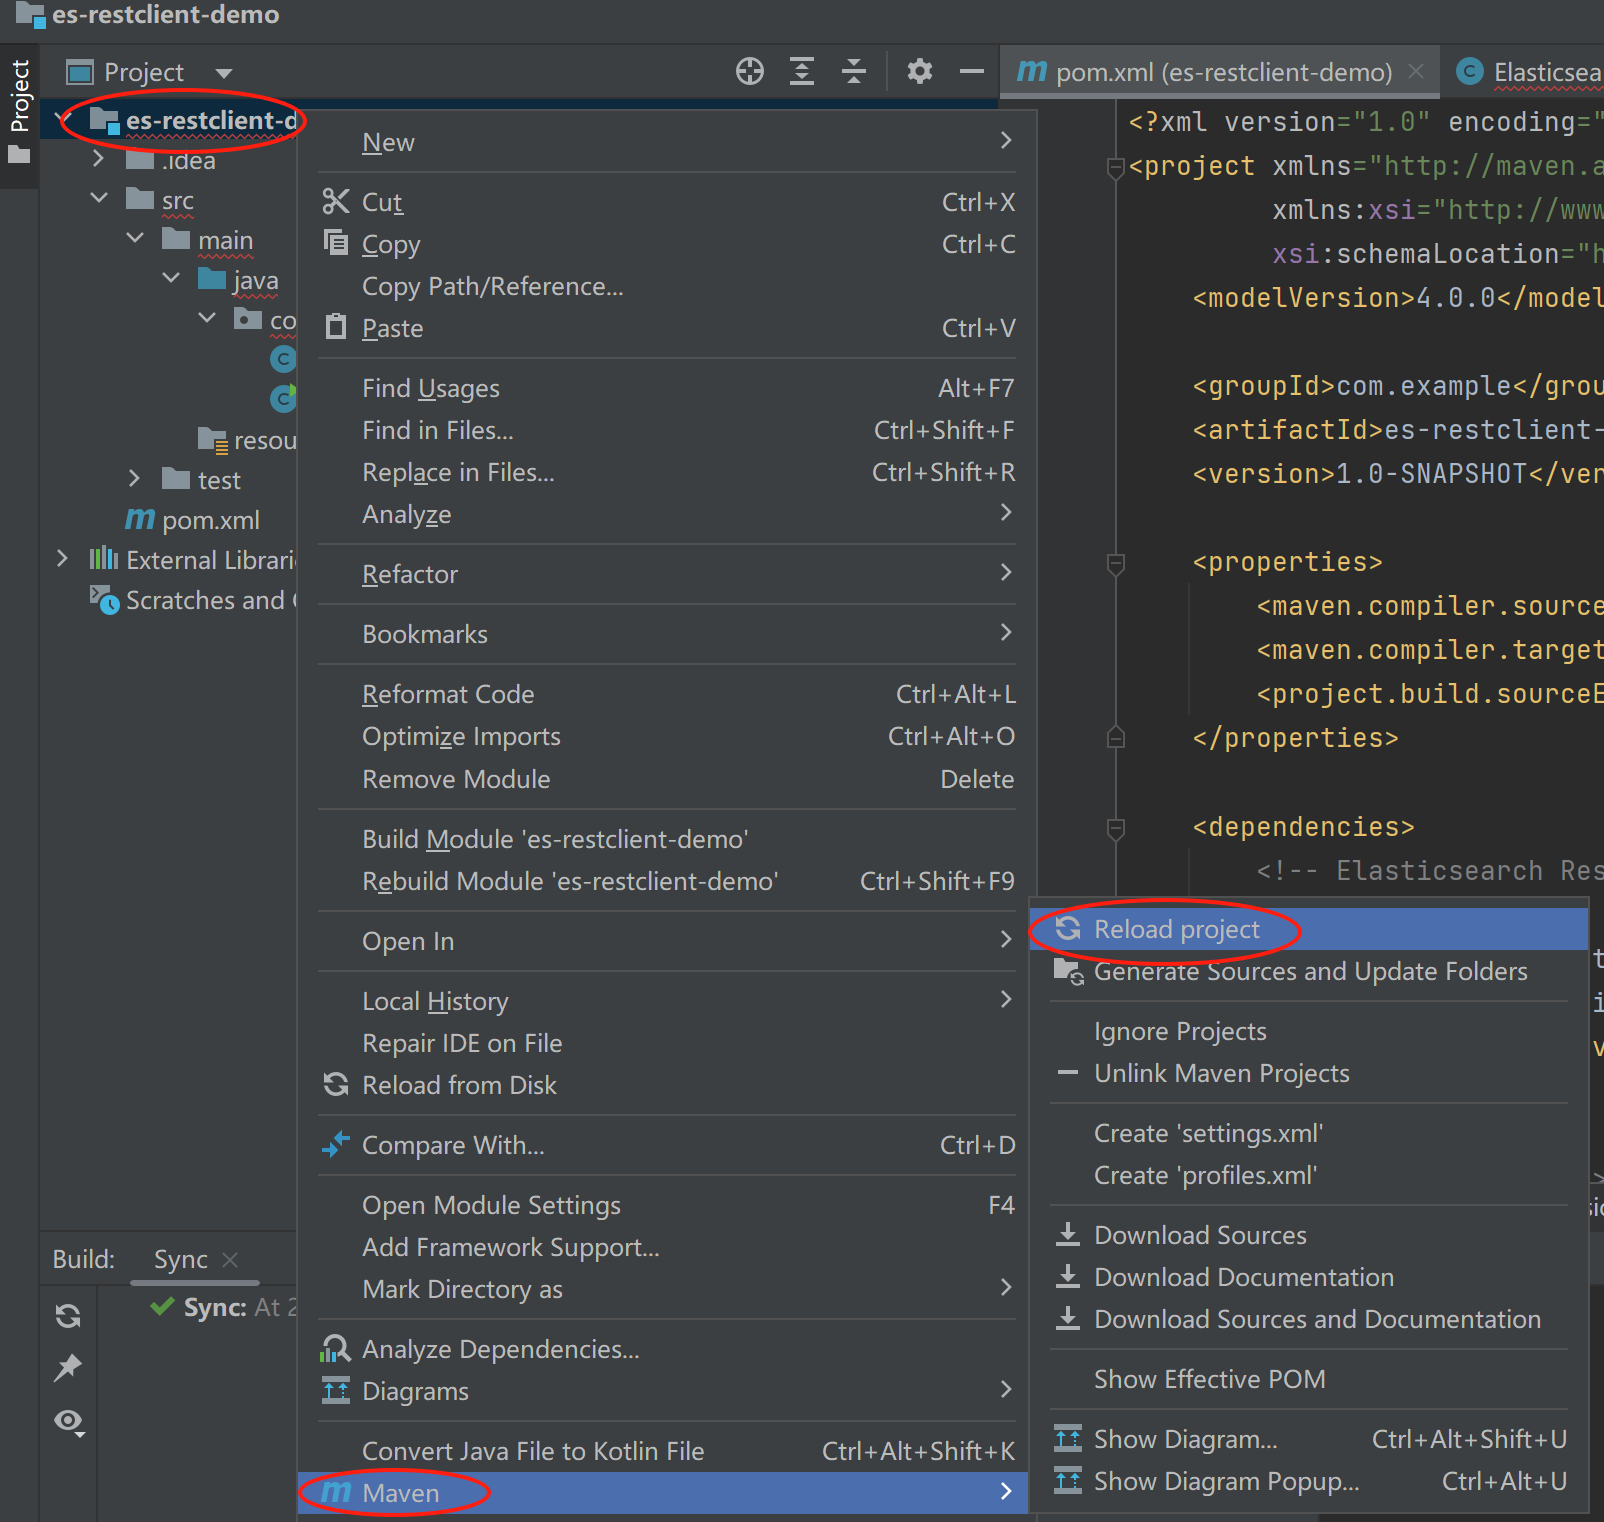Select Copy Path/Reference... item
Screen dimensions: 1604x1522
click(667, 286)
